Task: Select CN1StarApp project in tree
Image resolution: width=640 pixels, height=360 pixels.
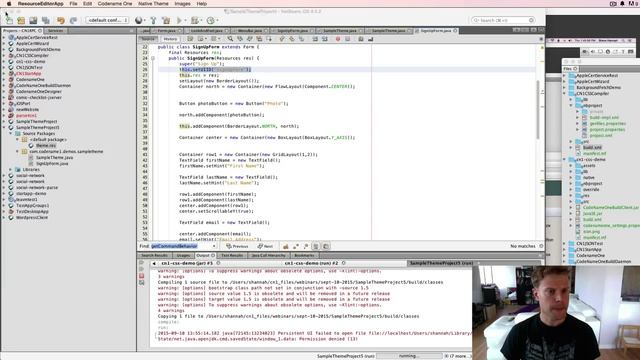Action: 28,73
